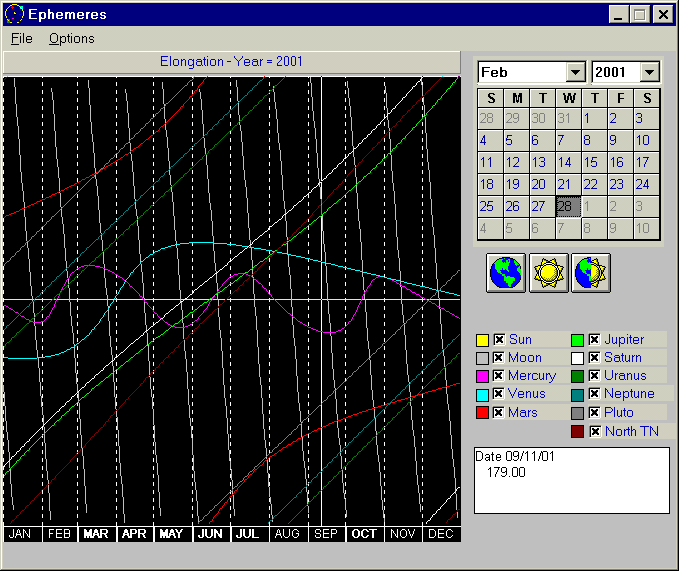Viewport: 679px width, 571px height.
Task: Select the highlighted day 28 in calendar
Action: click(x=568, y=206)
